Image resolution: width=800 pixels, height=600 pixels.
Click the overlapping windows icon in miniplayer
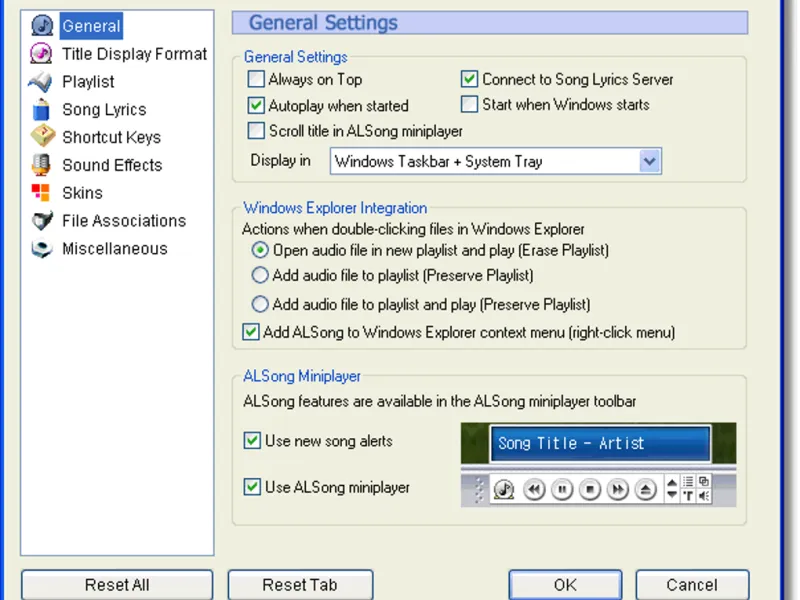(704, 481)
